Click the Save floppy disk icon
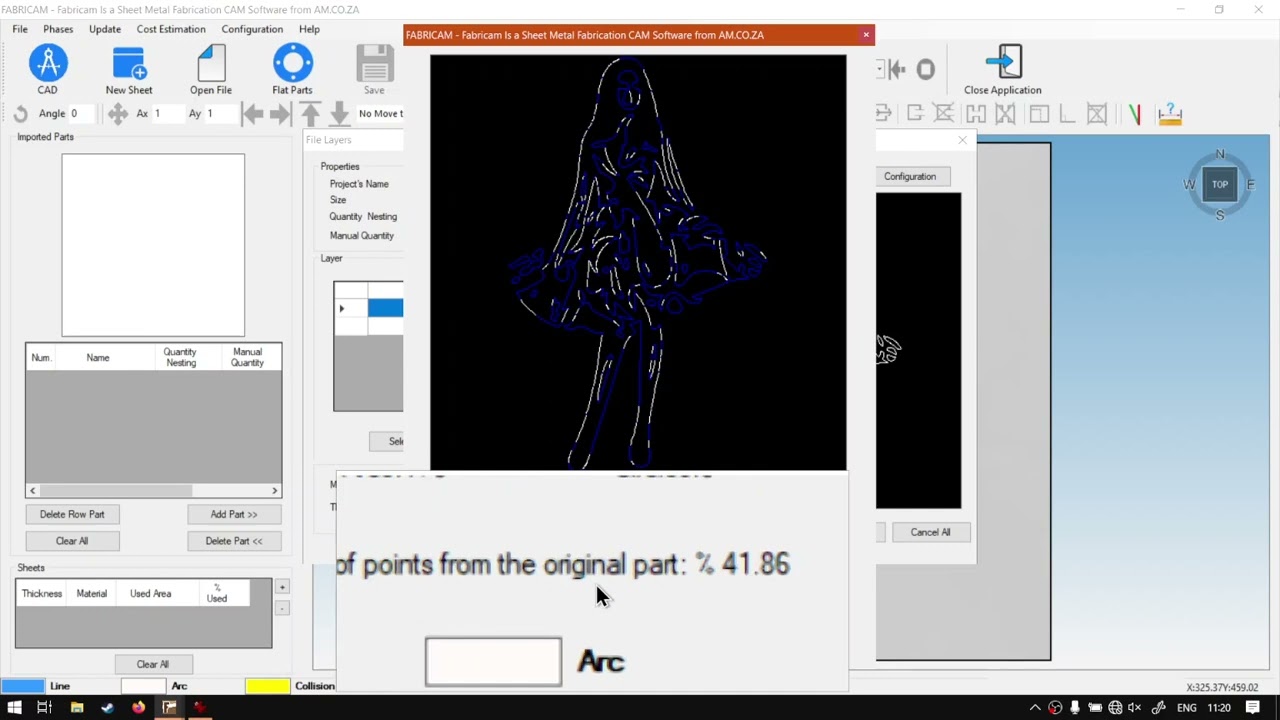This screenshot has height=720, width=1280. pyautogui.click(x=374, y=64)
